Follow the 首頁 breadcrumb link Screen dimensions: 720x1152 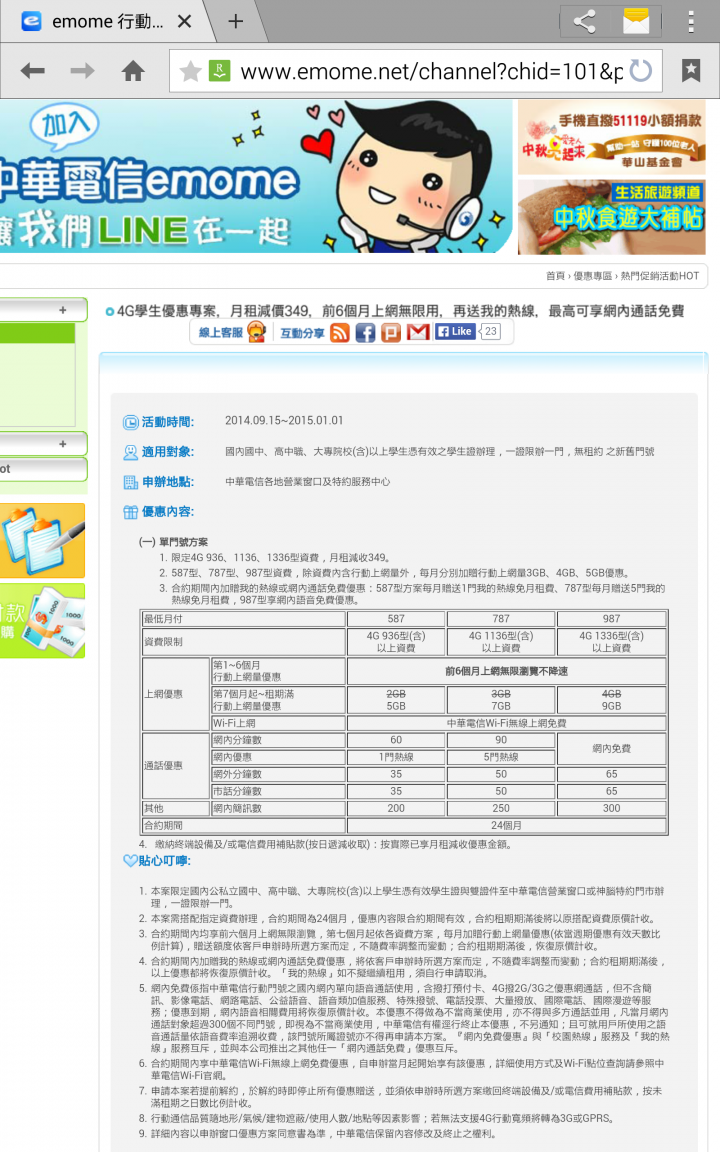[x=555, y=276]
